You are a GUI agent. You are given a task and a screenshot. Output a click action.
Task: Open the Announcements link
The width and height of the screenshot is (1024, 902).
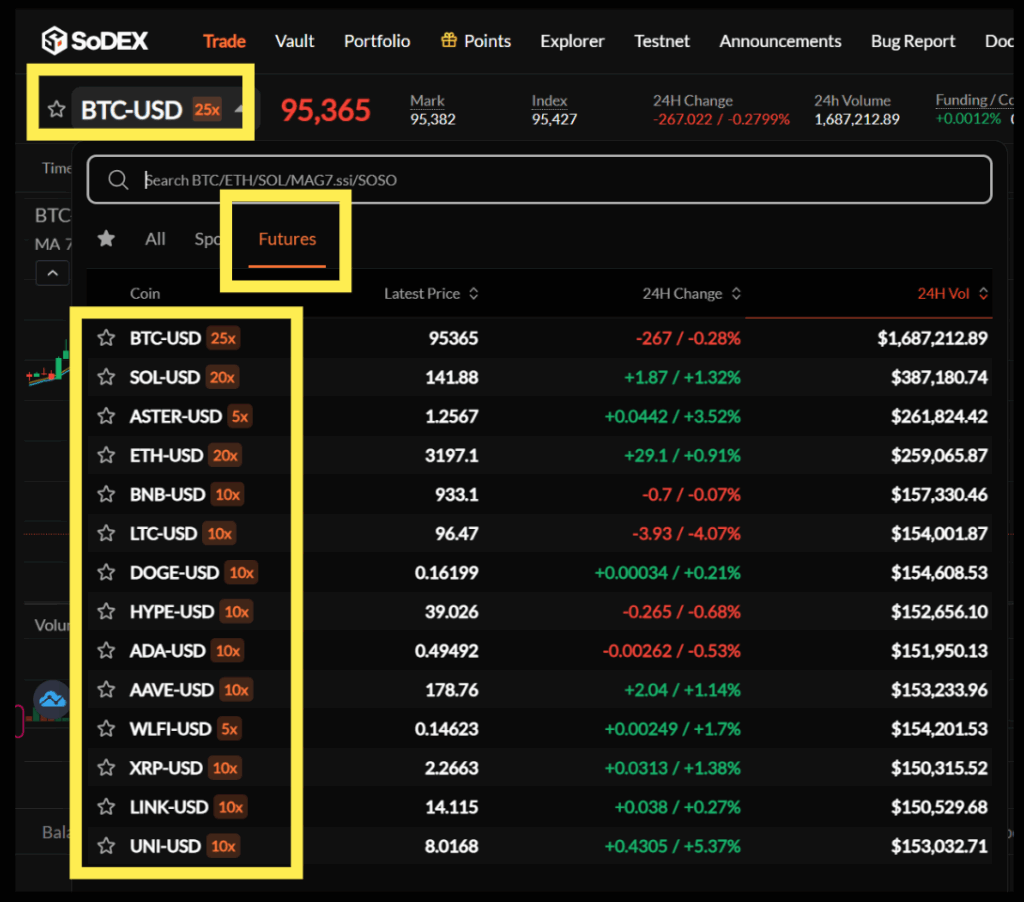tap(780, 41)
